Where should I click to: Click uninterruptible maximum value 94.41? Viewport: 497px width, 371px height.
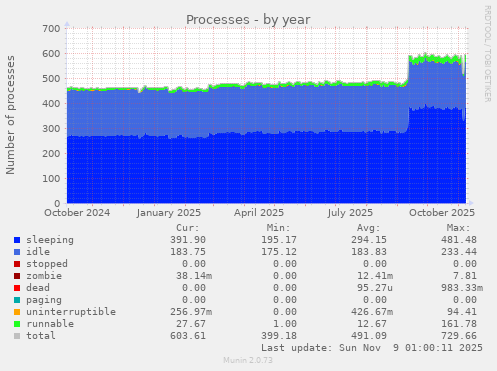click(462, 312)
